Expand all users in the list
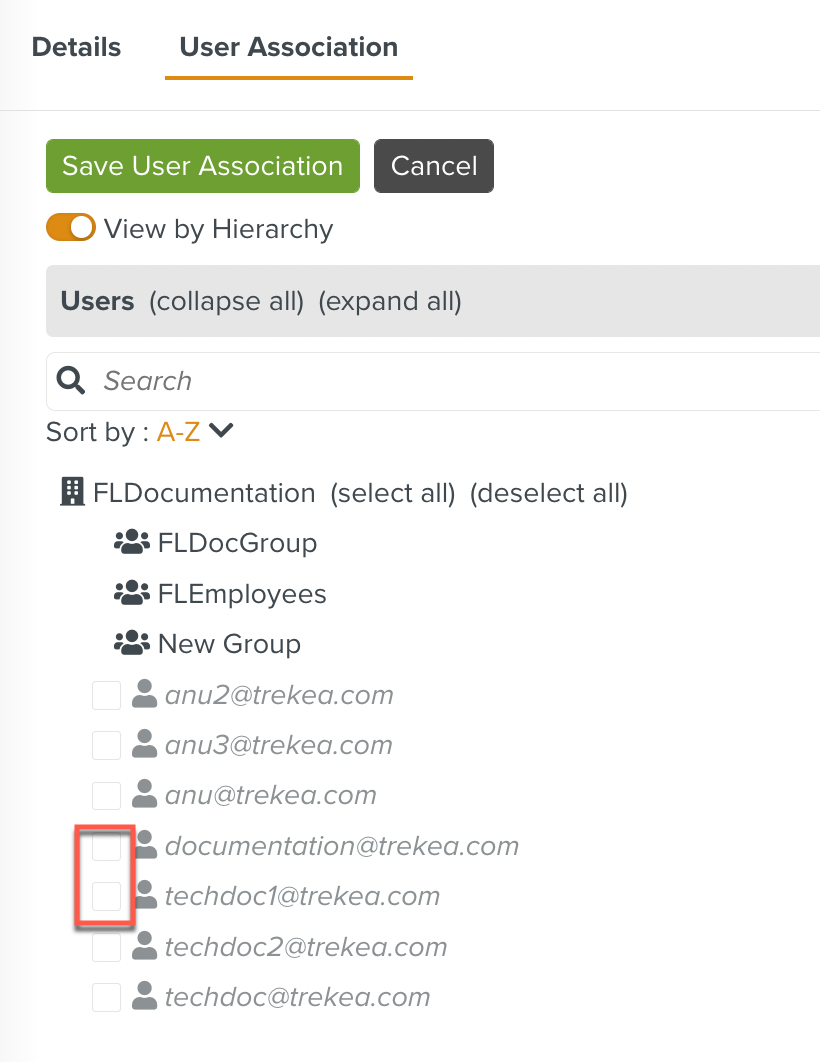This screenshot has height=1062, width=820. pyautogui.click(x=390, y=301)
